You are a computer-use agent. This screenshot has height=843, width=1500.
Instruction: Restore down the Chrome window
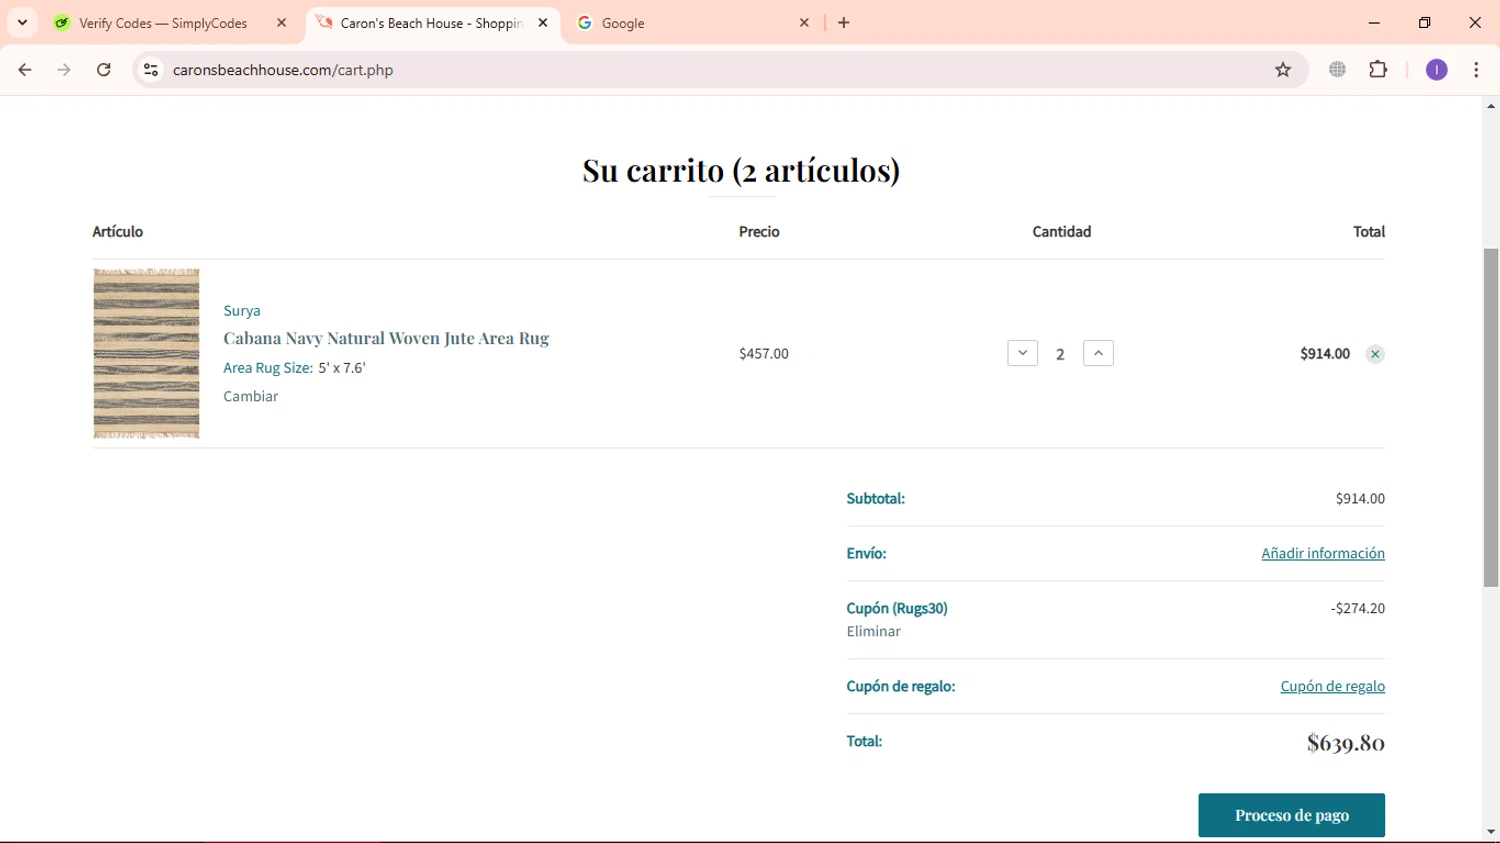click(x=1425, y=23)
